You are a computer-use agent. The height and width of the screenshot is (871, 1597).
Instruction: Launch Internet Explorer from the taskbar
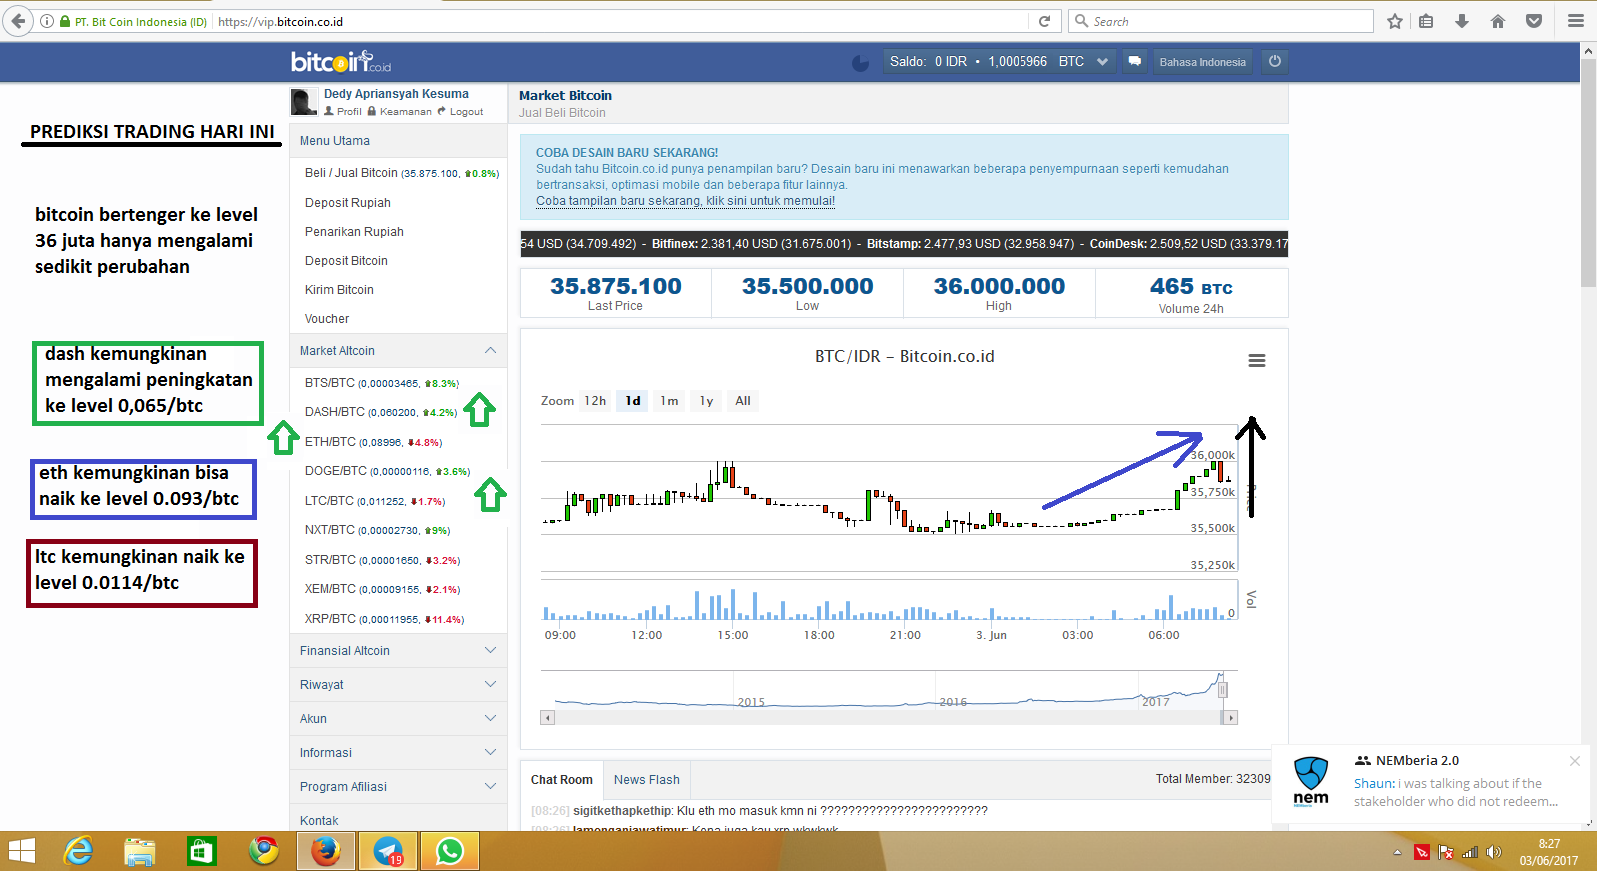(x=78, y=851)
